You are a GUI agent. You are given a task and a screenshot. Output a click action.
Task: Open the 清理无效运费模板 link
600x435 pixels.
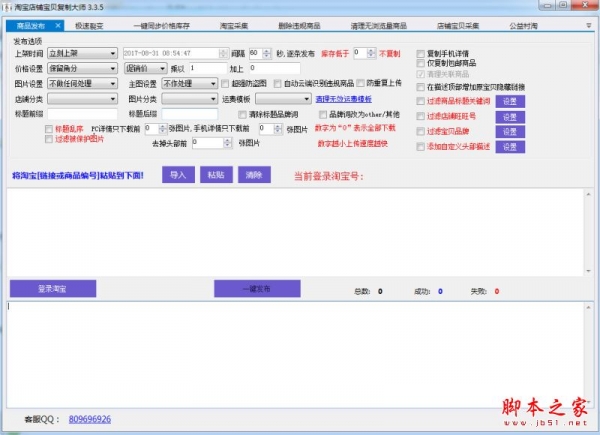pos(344,99)
